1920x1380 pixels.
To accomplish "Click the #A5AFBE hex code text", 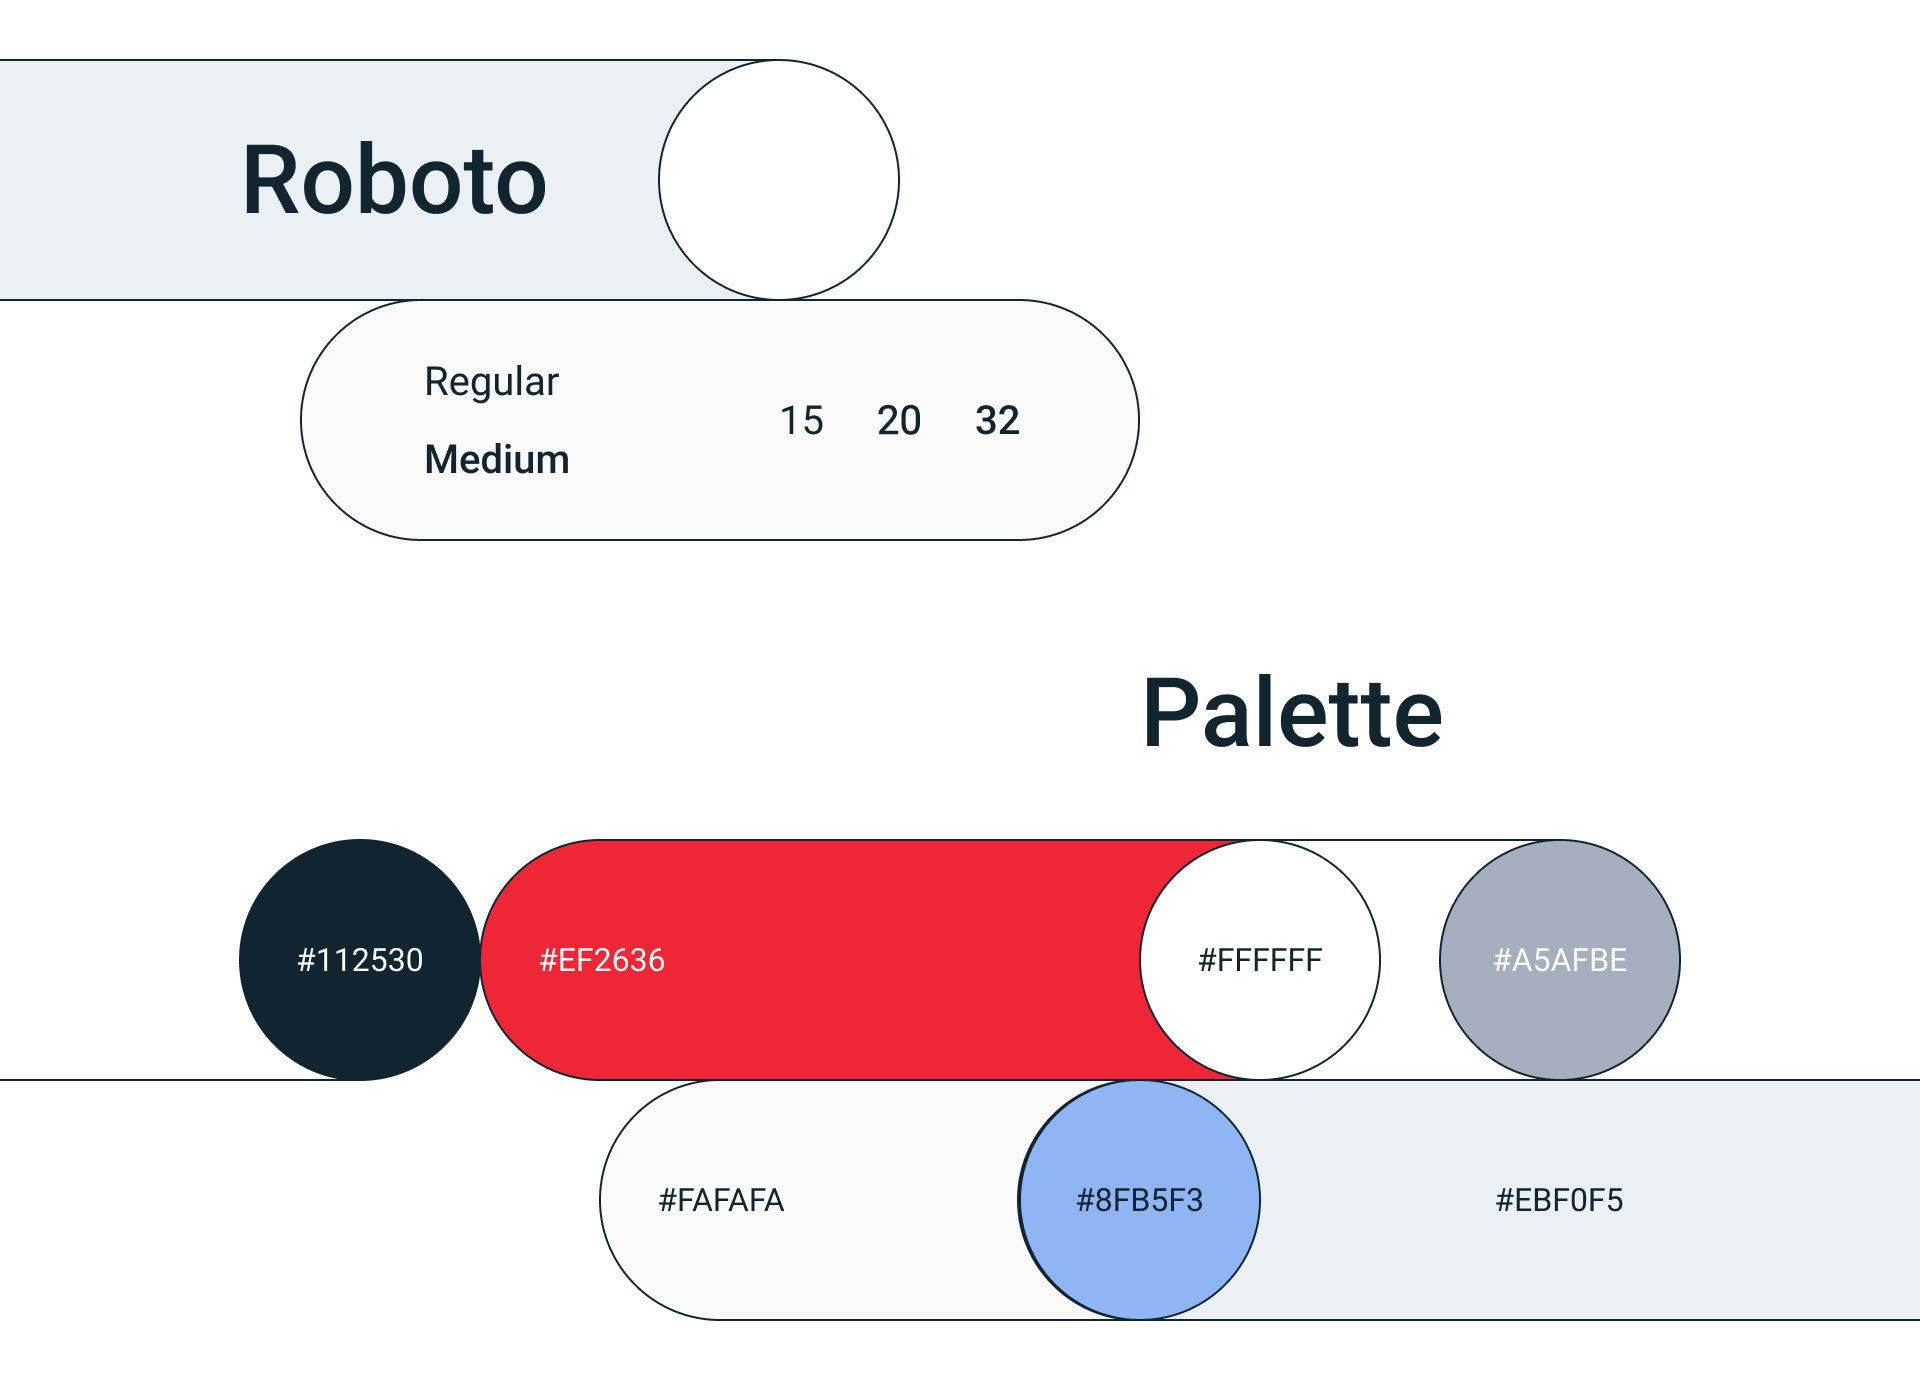I will [1559, 960].
